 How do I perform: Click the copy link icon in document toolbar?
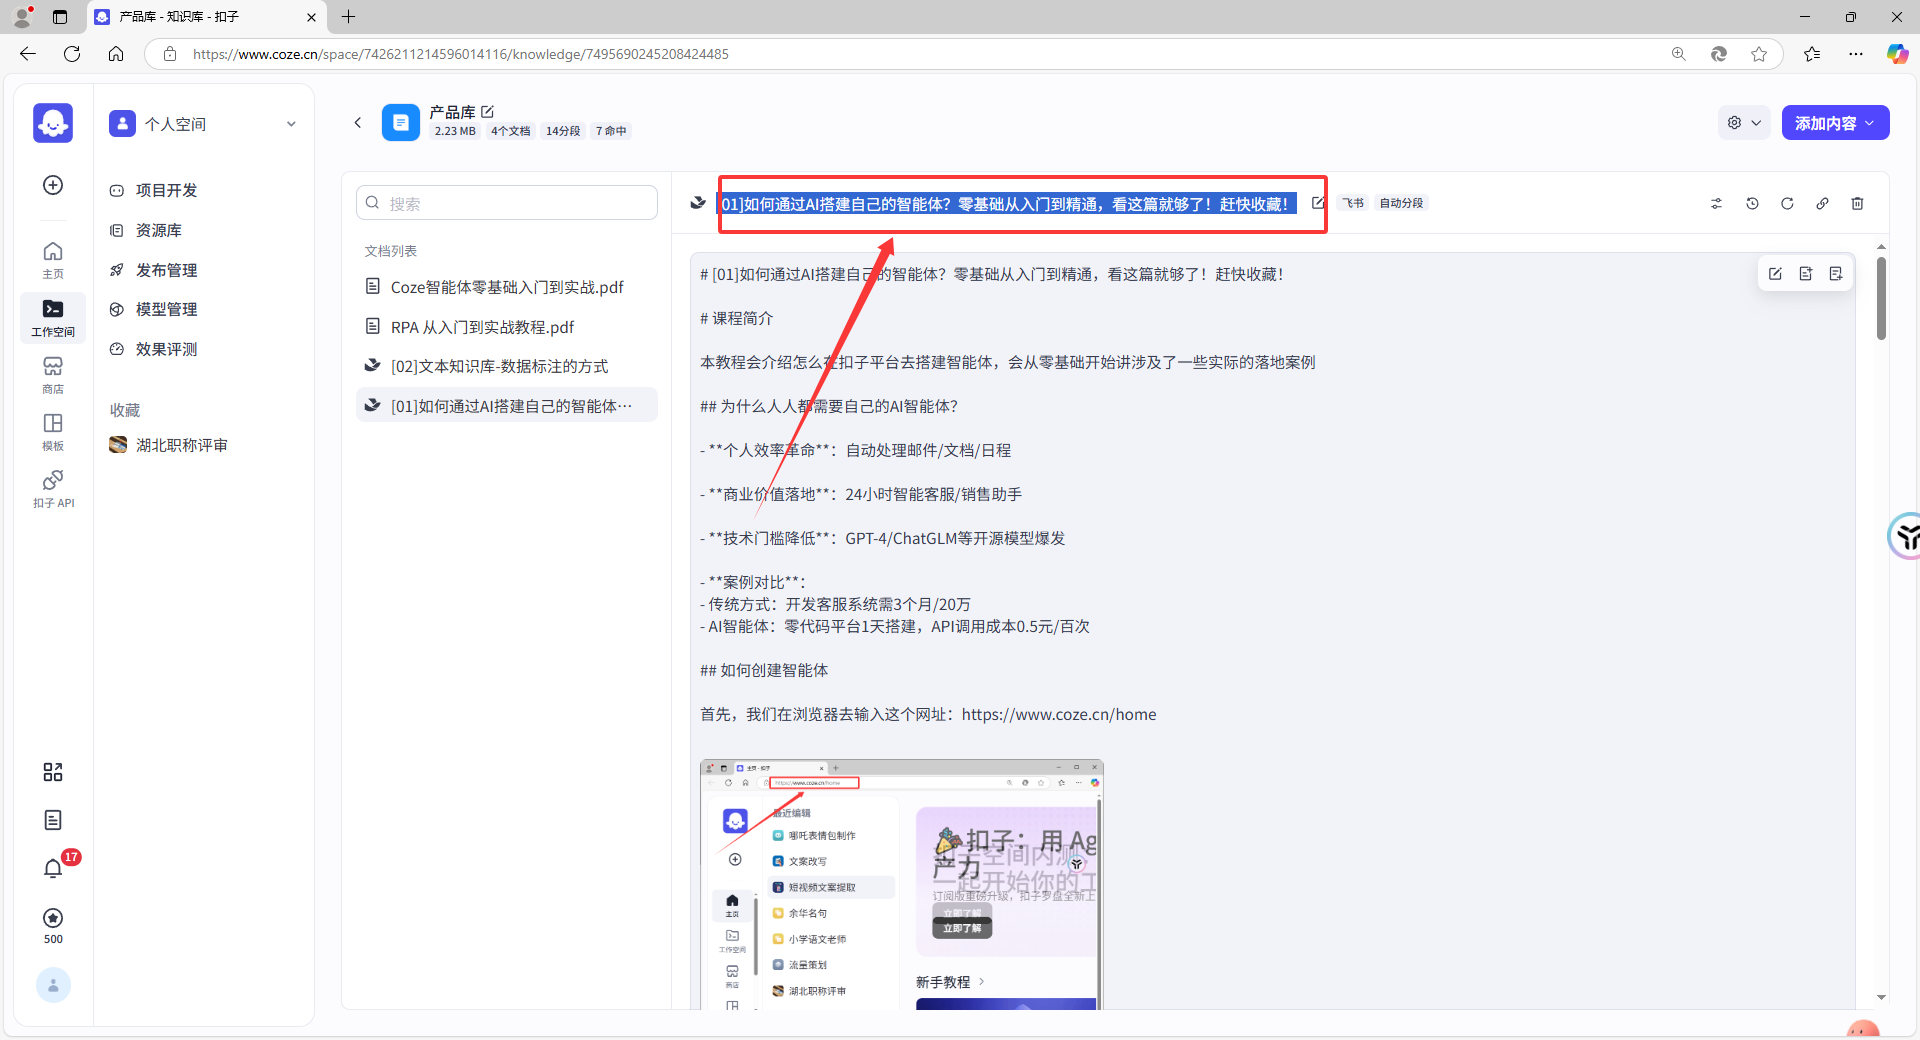tap(1822, 203)
